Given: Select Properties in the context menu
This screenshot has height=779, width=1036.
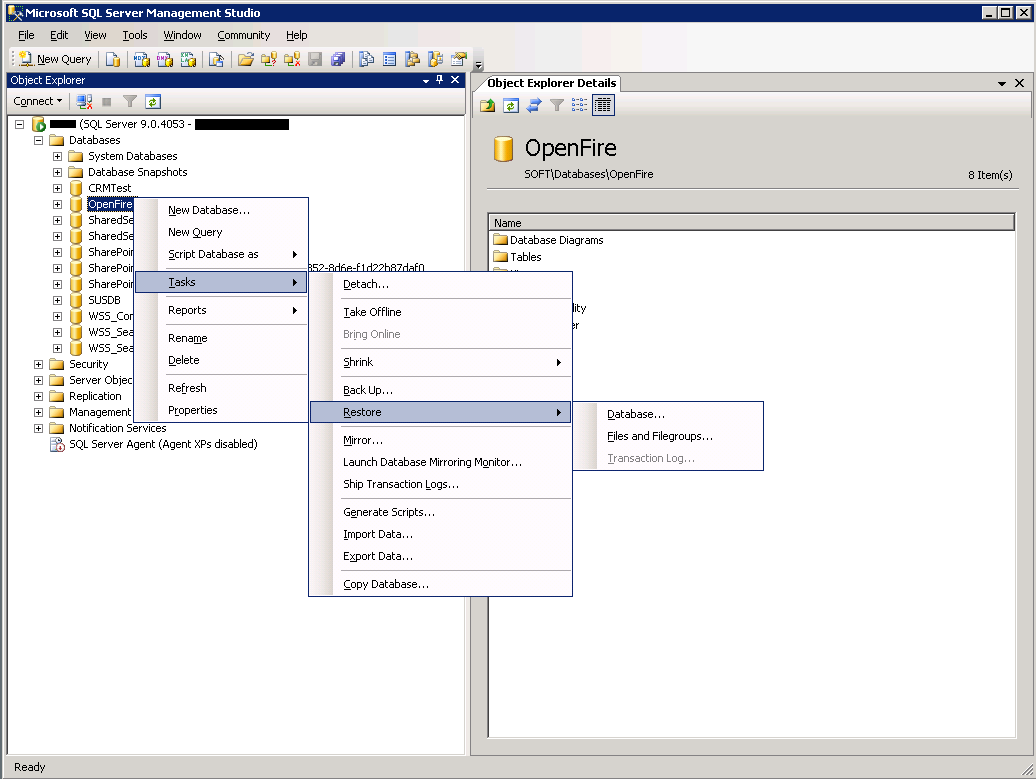Looking at the screenshot, I should pos(221,410).
